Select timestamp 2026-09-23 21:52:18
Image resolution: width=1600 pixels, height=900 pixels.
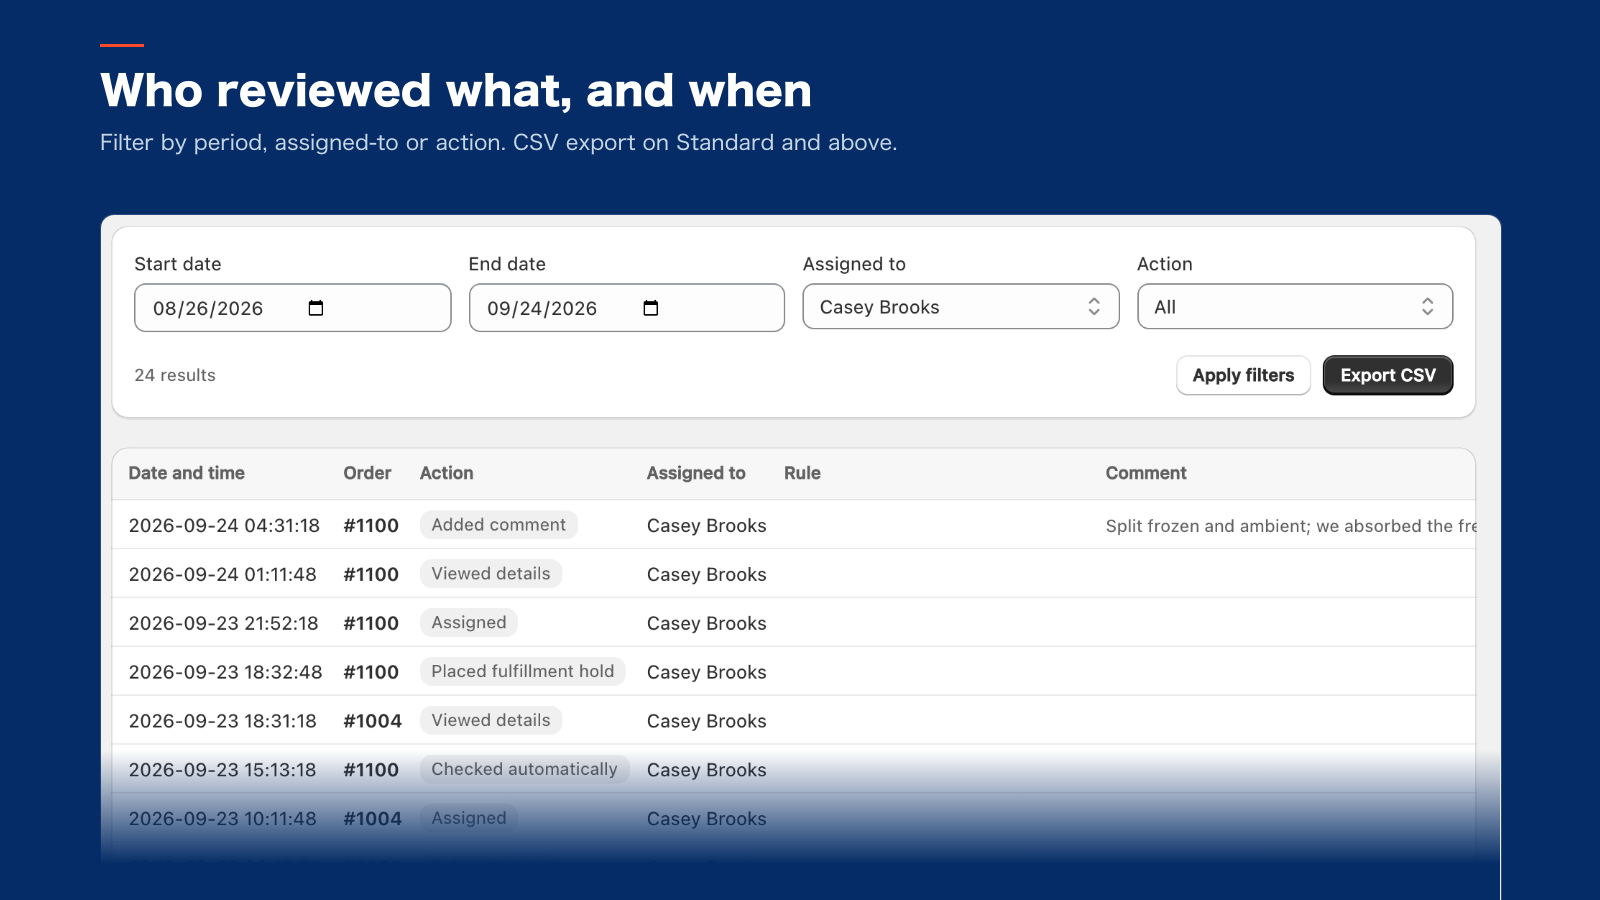[224, 624]
